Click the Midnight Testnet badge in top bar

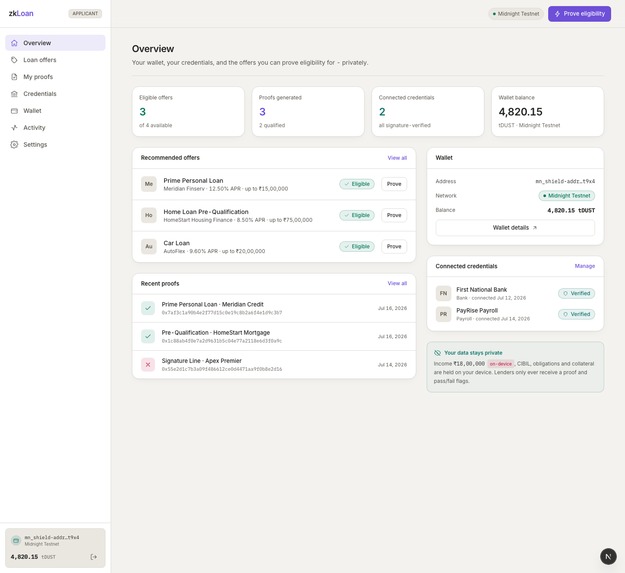tap(516, 14)
